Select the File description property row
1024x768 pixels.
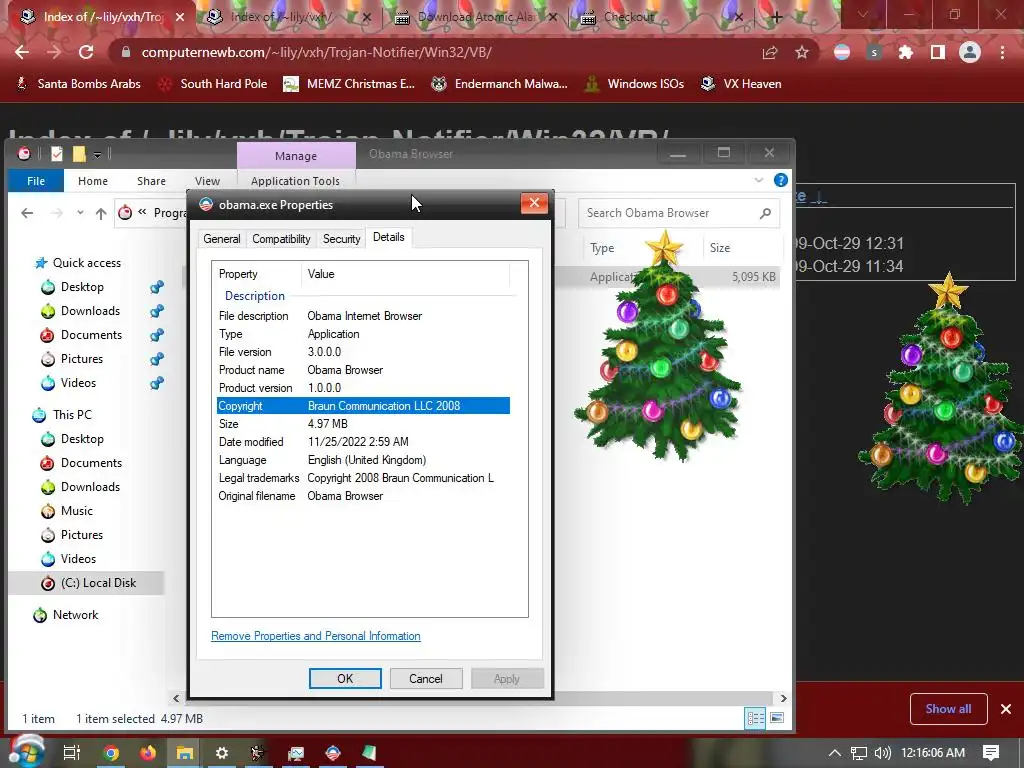[x=363, y=316]
